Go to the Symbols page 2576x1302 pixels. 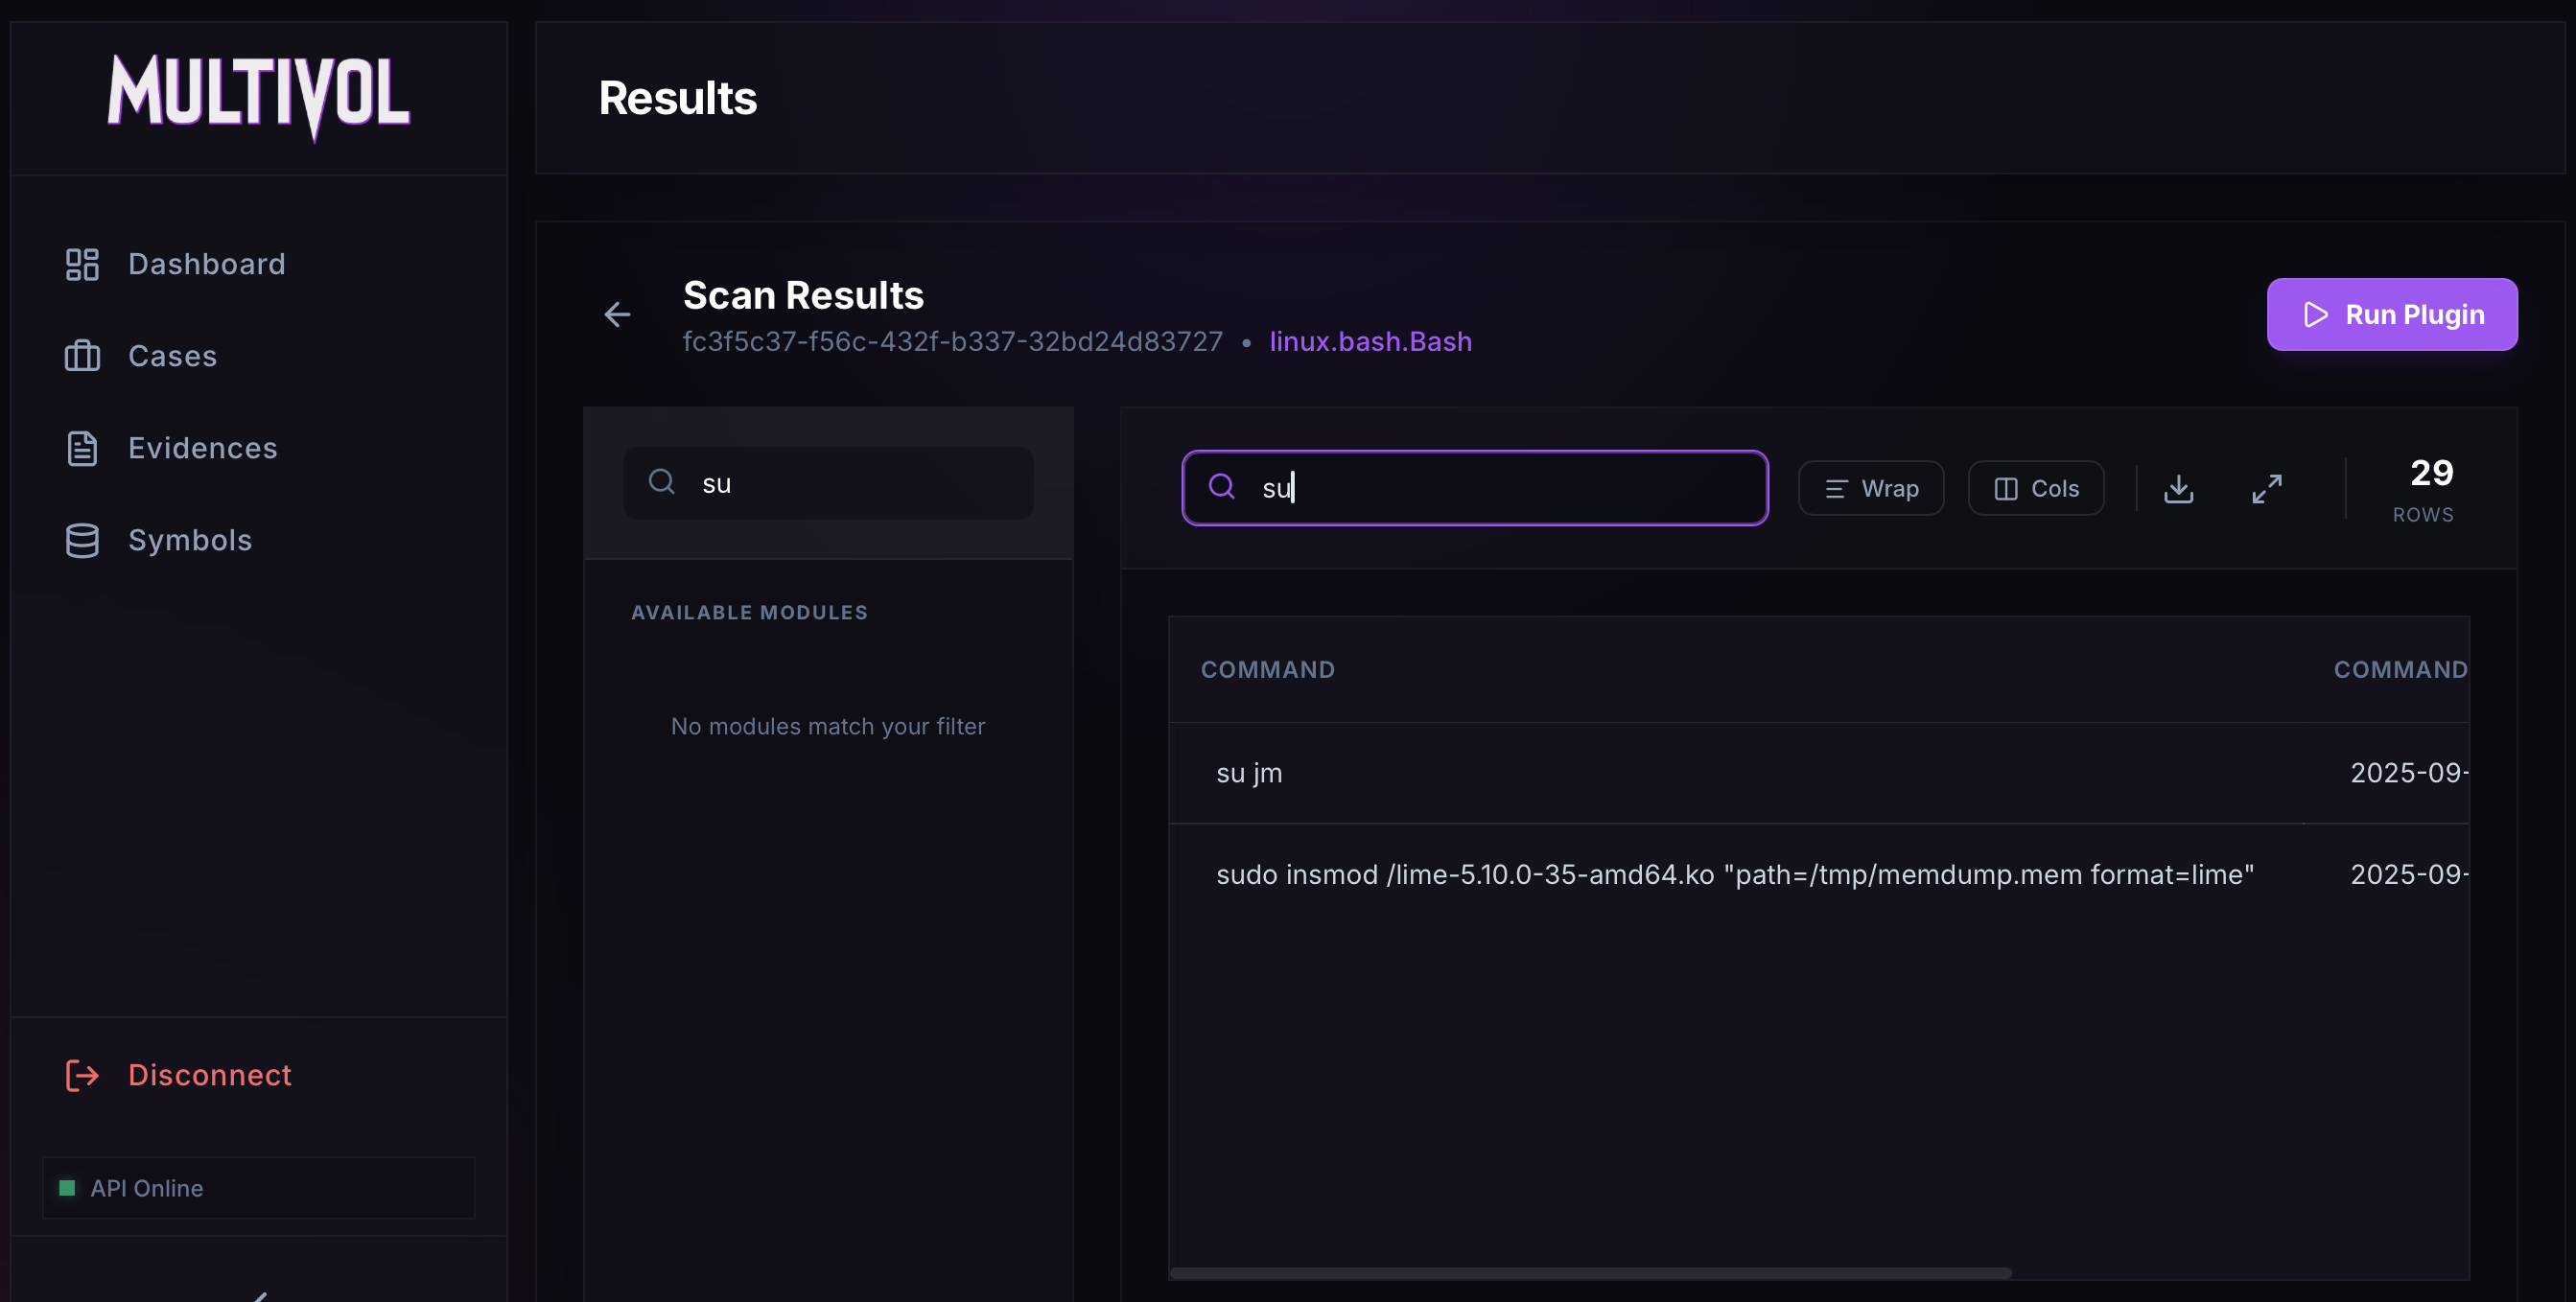tap(190, 540)
